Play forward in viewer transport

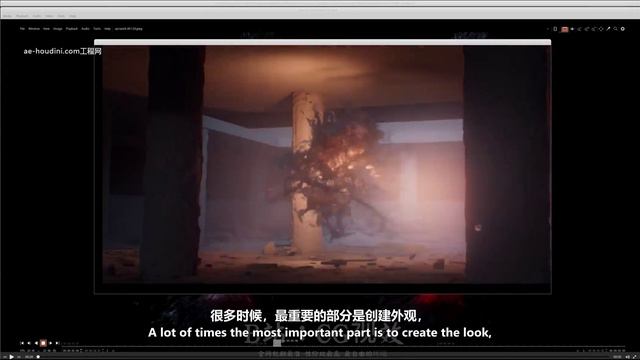[x=51, y=343]
